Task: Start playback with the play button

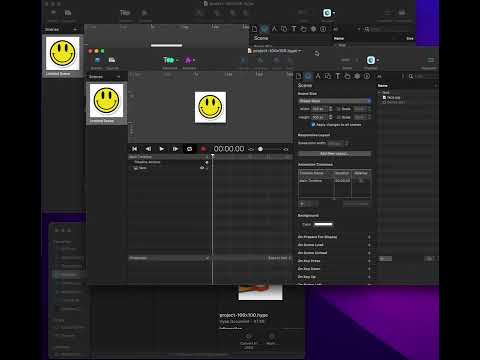Action: (x=162, y=149)
